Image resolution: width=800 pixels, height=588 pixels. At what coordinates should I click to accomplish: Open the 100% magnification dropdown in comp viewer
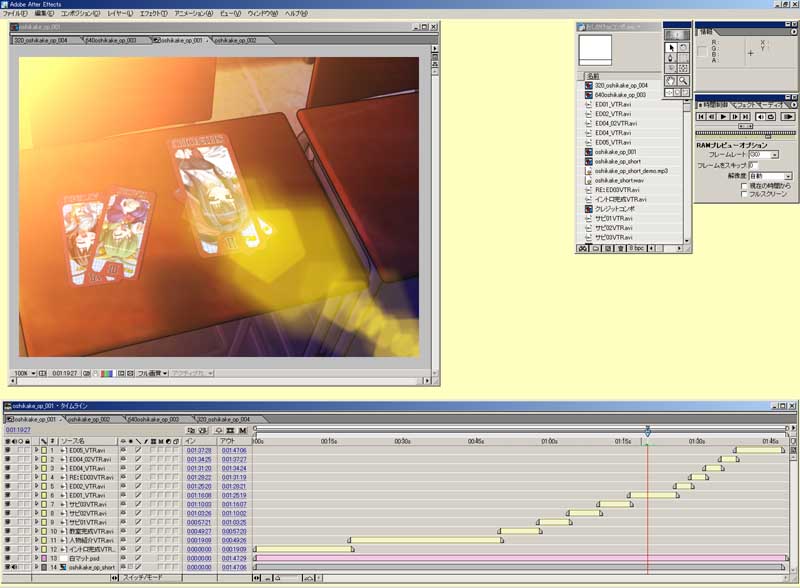pos(24,374)
